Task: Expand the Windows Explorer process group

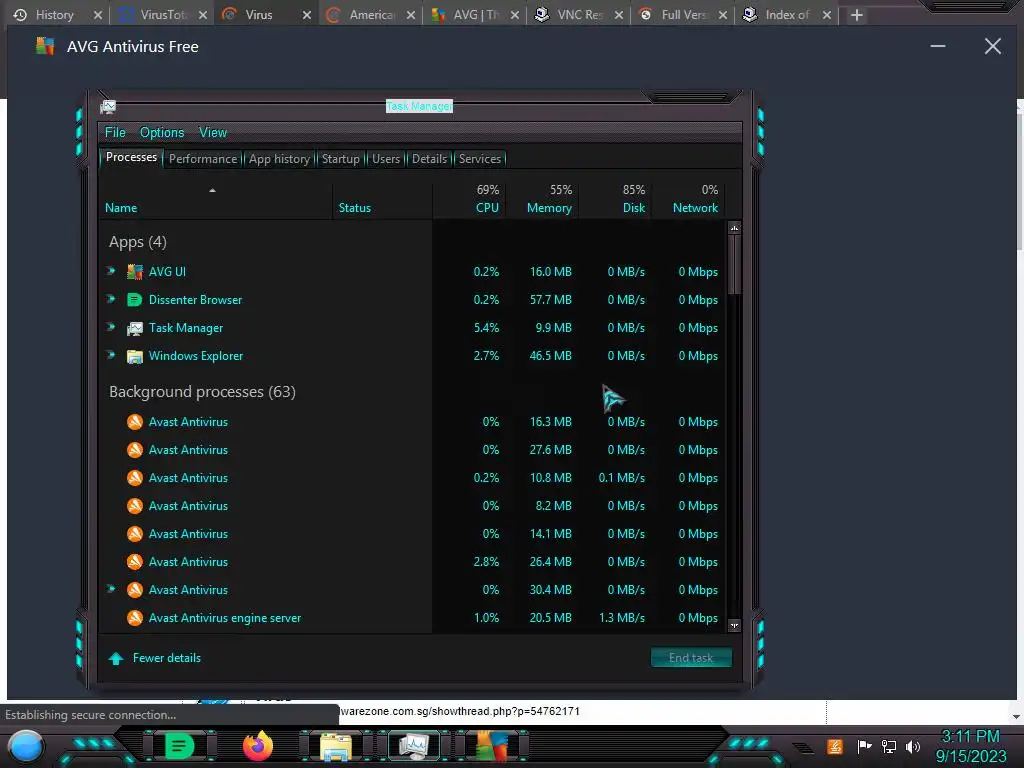Action: click(112, 355)
